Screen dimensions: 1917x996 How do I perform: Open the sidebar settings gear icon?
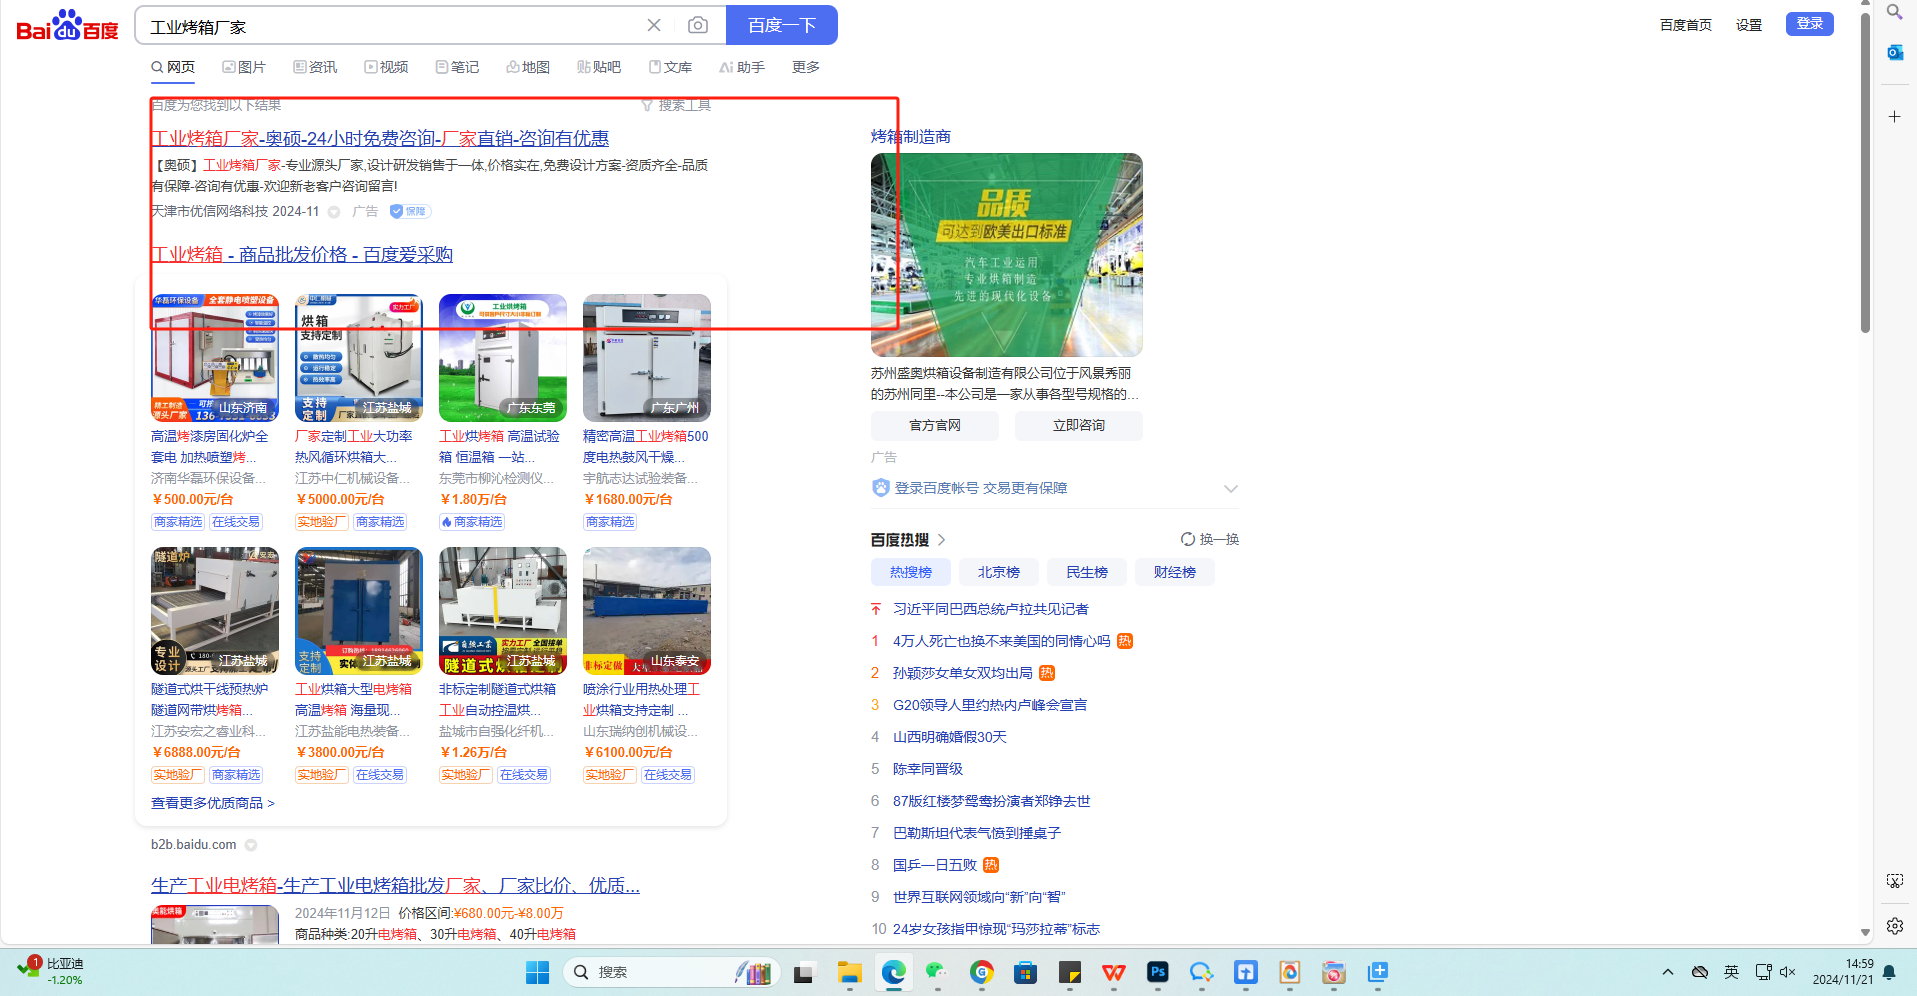1894,926
